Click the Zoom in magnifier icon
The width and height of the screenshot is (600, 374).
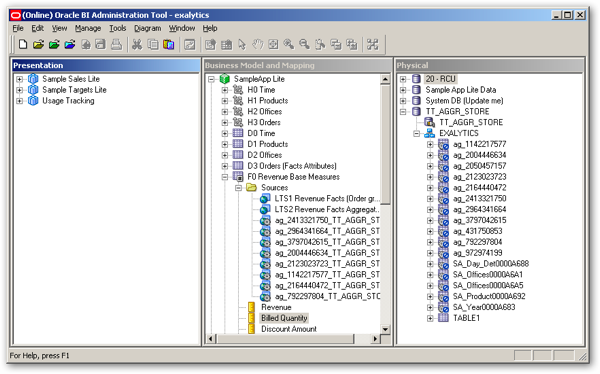tap(289, 44)
